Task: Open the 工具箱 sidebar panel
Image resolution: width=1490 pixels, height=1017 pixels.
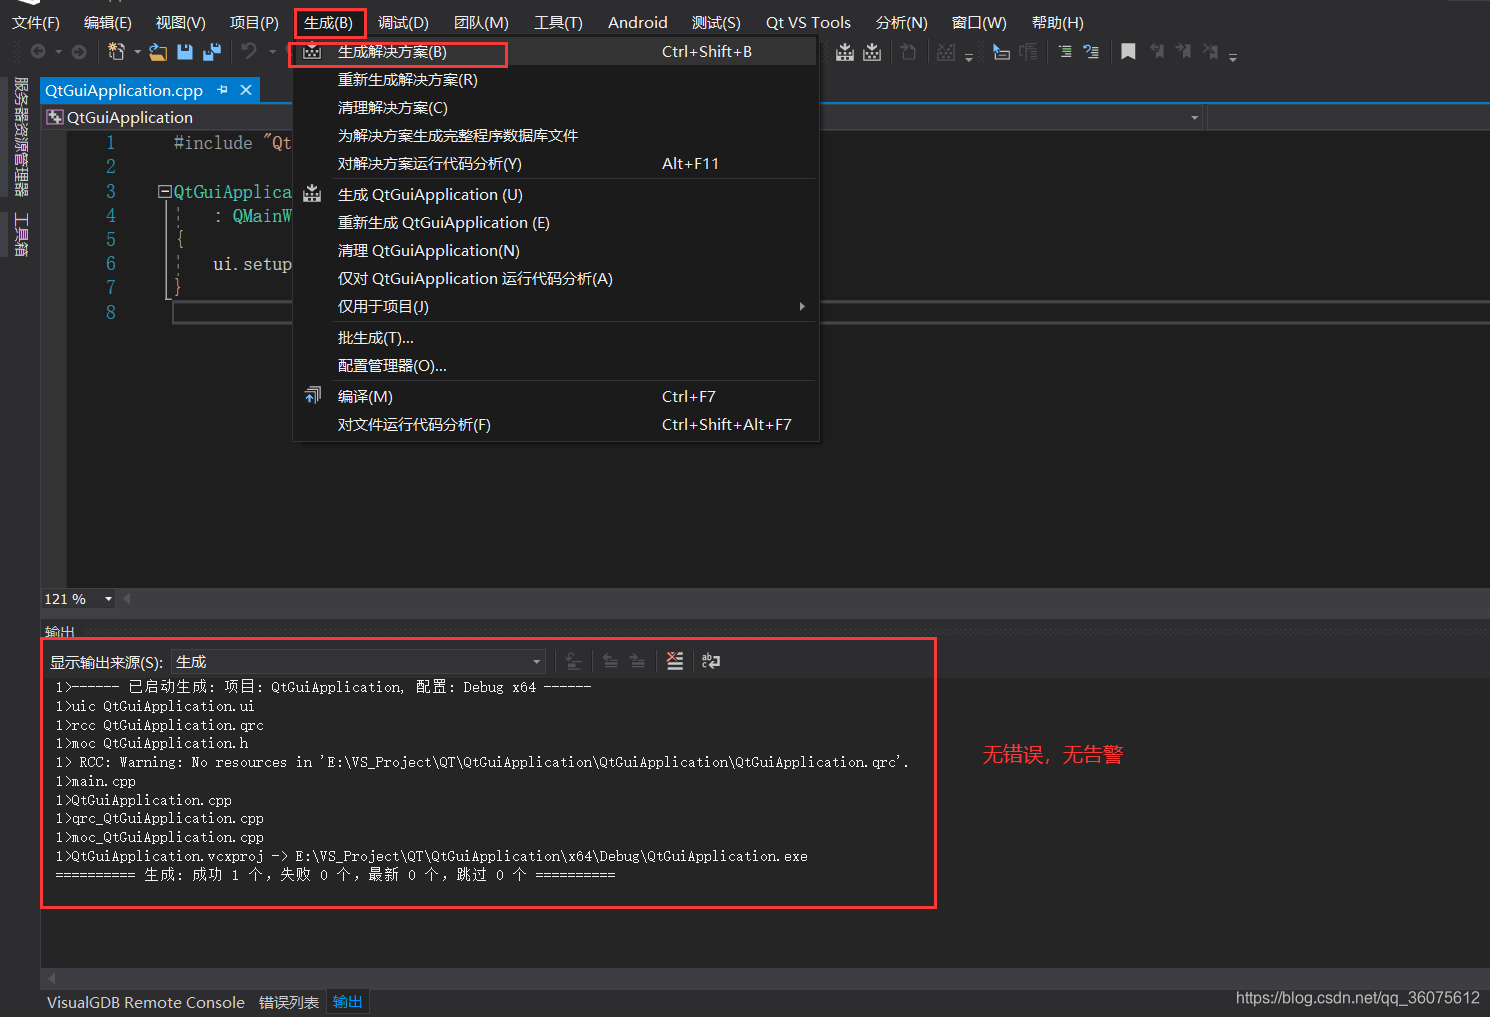Action: click(x=19, y=232)
